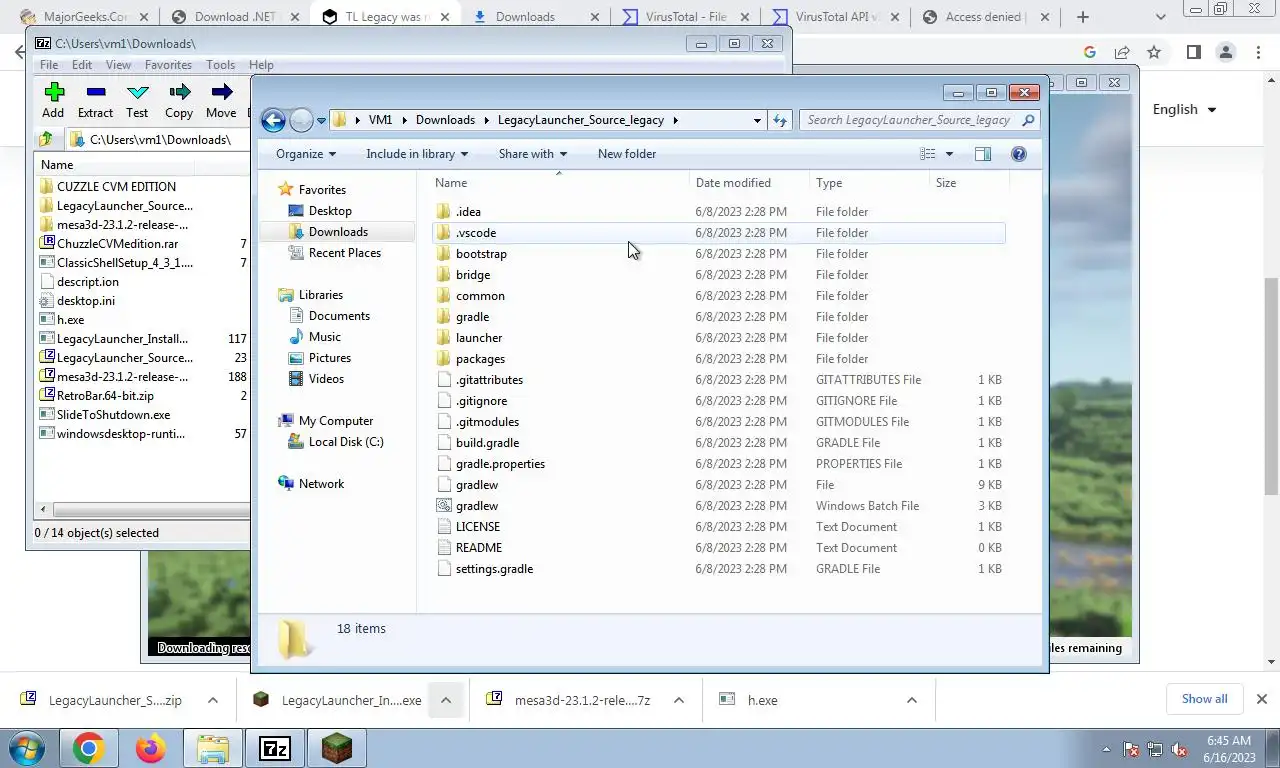Screen dimensions: 1280x768
Task: Click the change view icon in Explorer
Action: point(928,154)
